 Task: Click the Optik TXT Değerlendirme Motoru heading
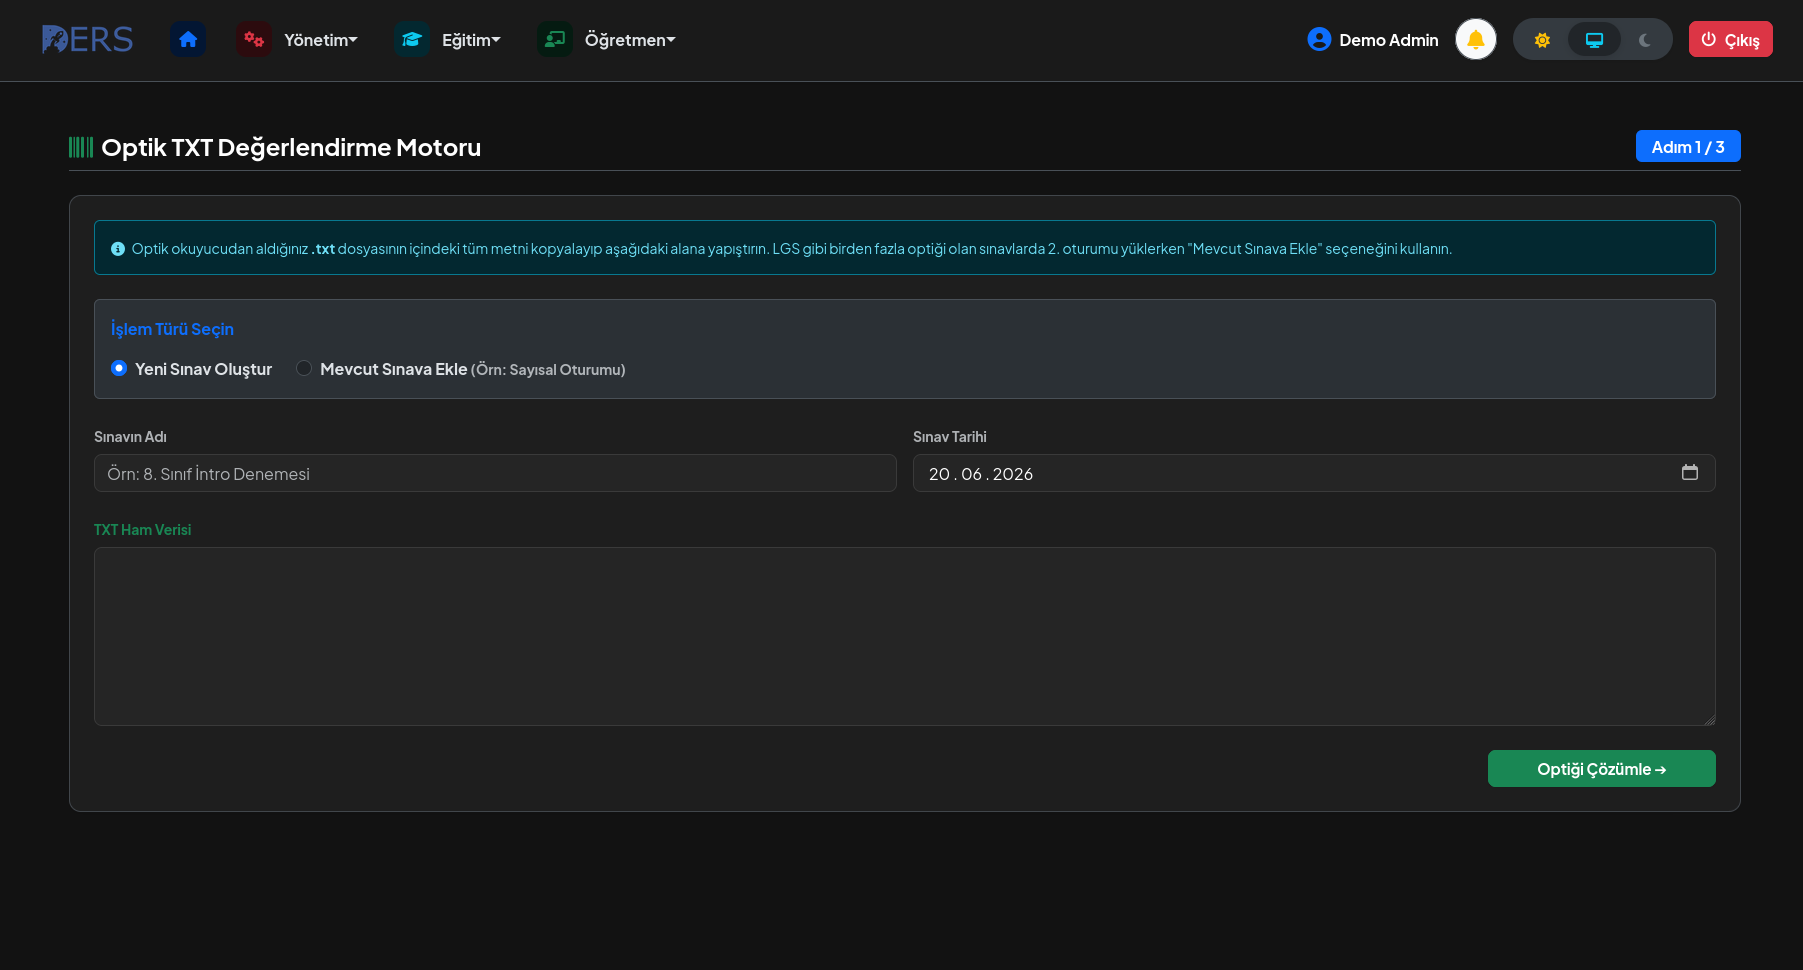click(291, 147)
